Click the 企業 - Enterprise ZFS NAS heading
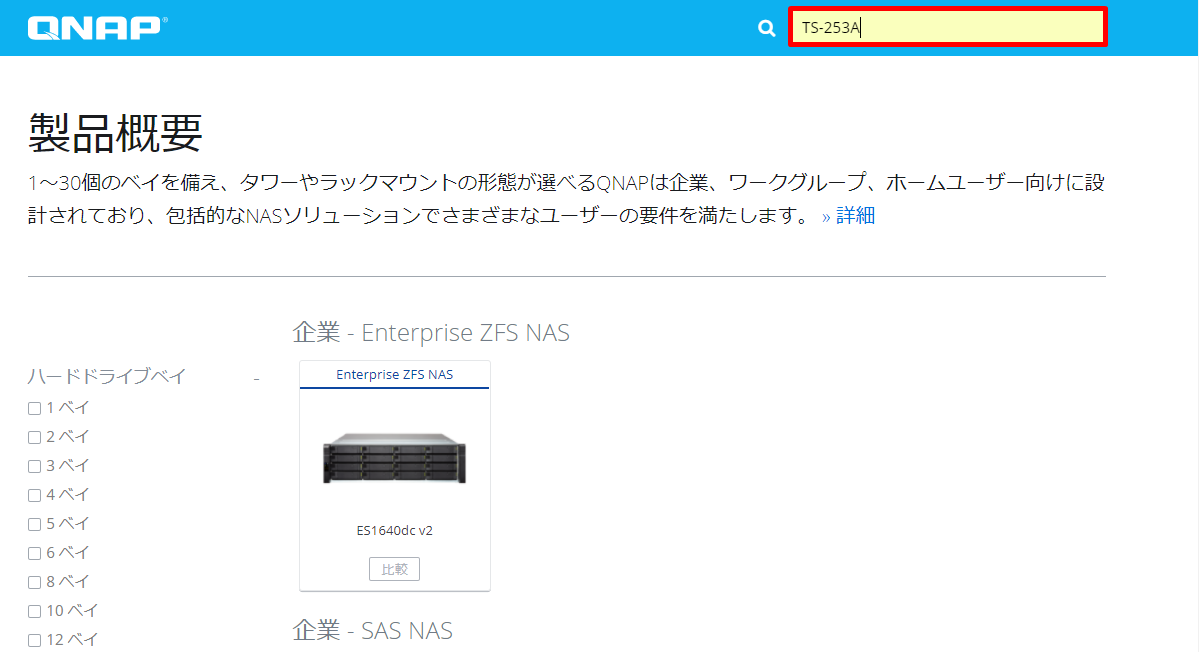This screenshot has width=1199, height=652. [431, 333]
